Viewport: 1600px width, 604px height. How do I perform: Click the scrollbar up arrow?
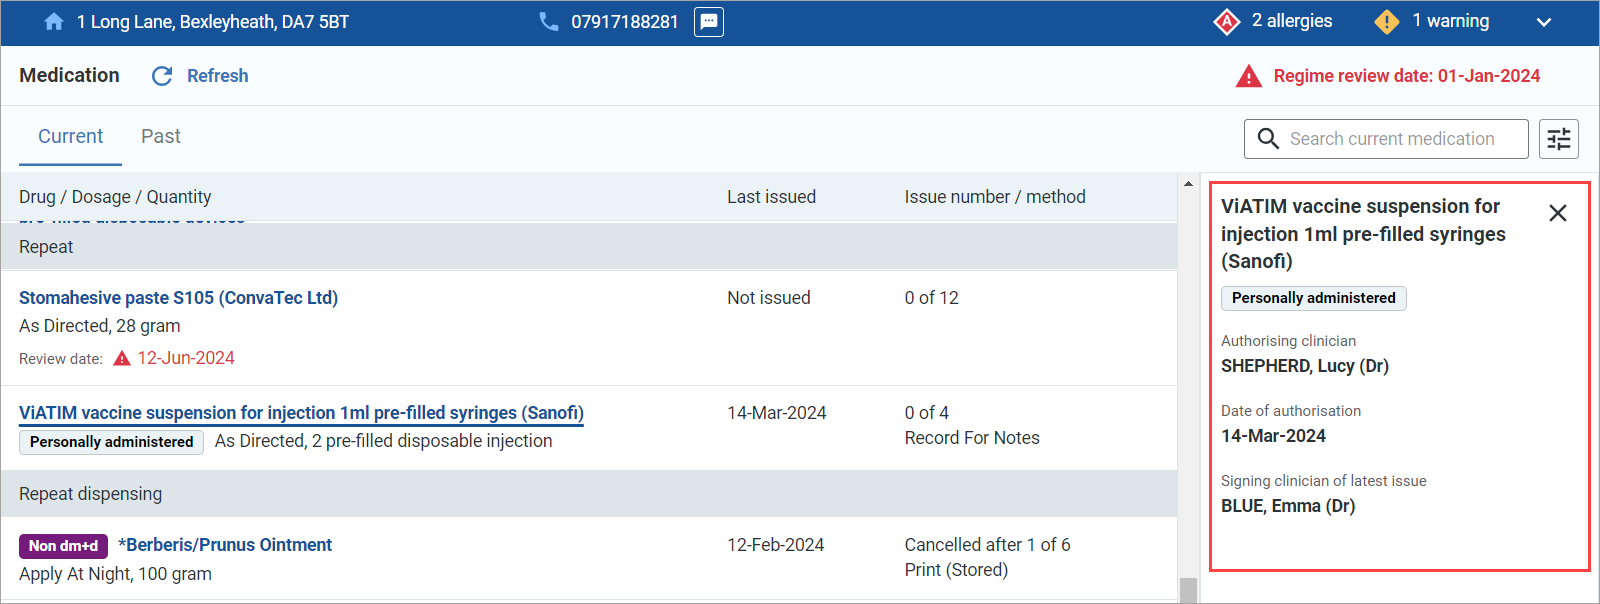click(1188, 184)
